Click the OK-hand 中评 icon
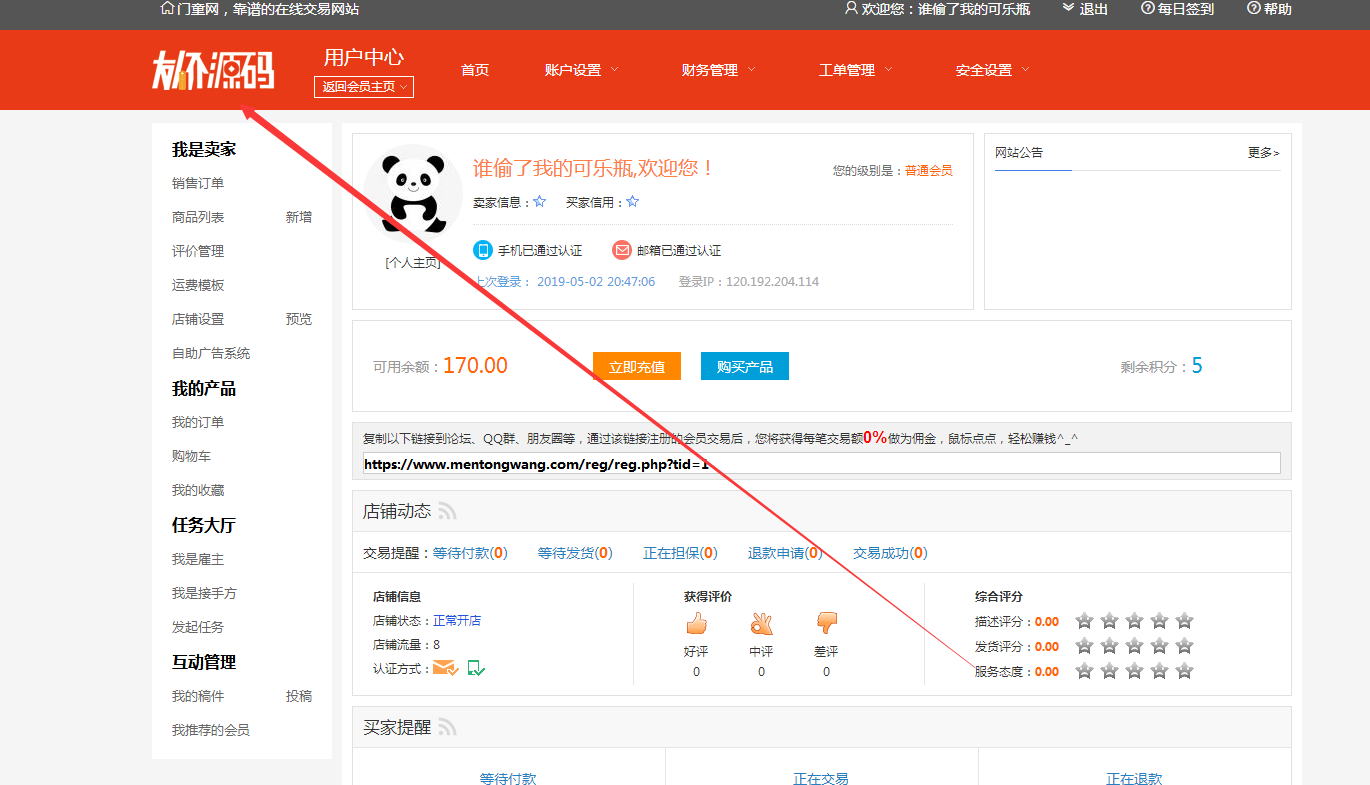The image size is (1370, 785). (x=761, y=624)
